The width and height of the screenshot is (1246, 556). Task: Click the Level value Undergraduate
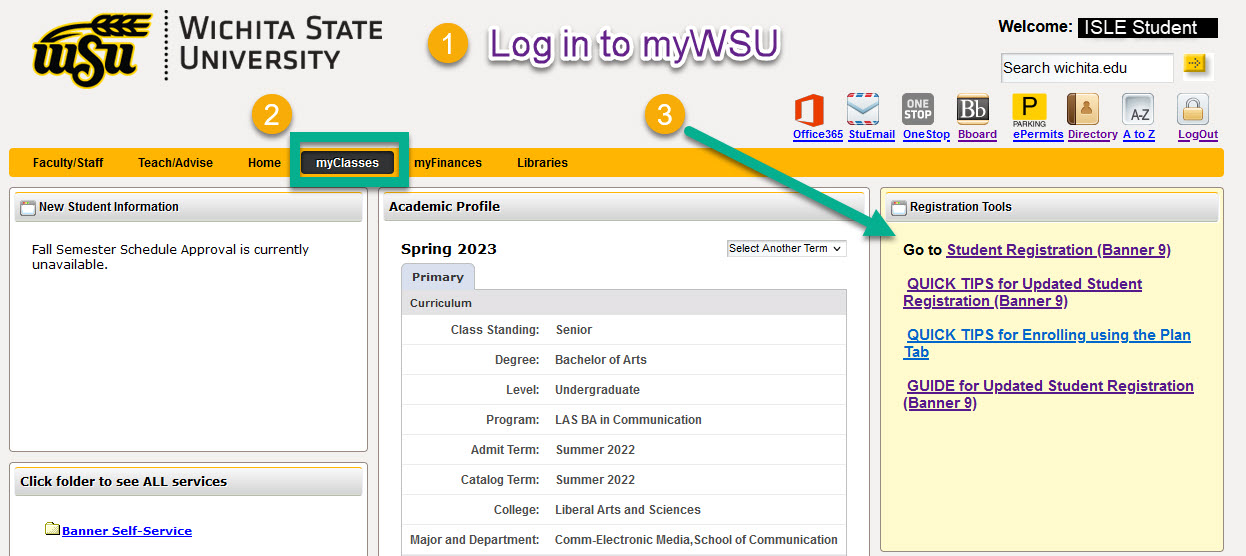(x=597, y=390)
